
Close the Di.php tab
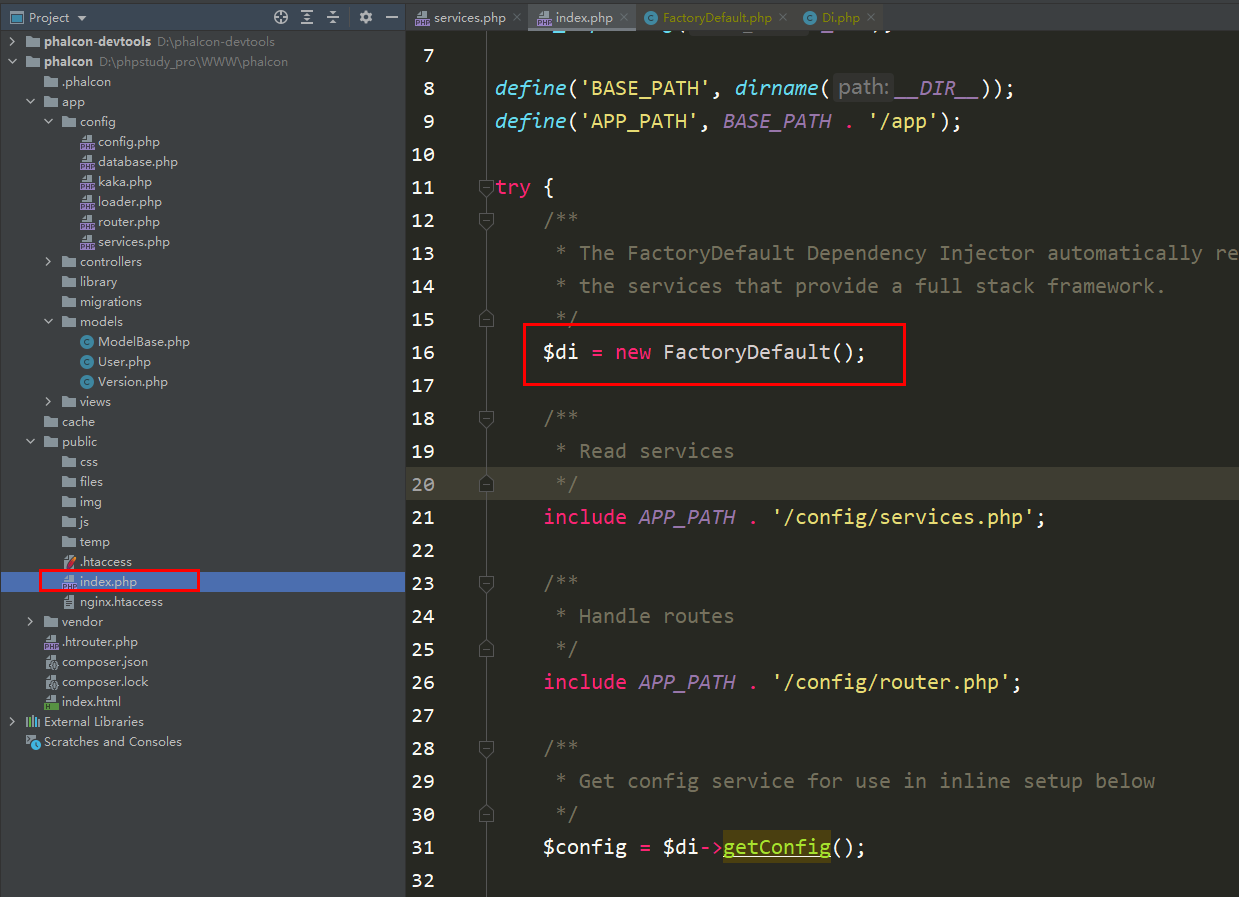(871, 17)
